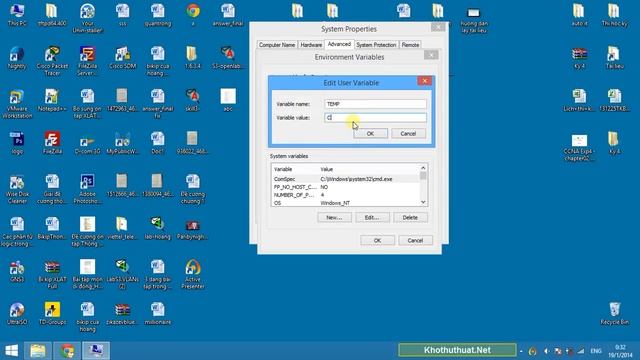
Task: Select the Advanced tab
Action: (x=339, y=44)
